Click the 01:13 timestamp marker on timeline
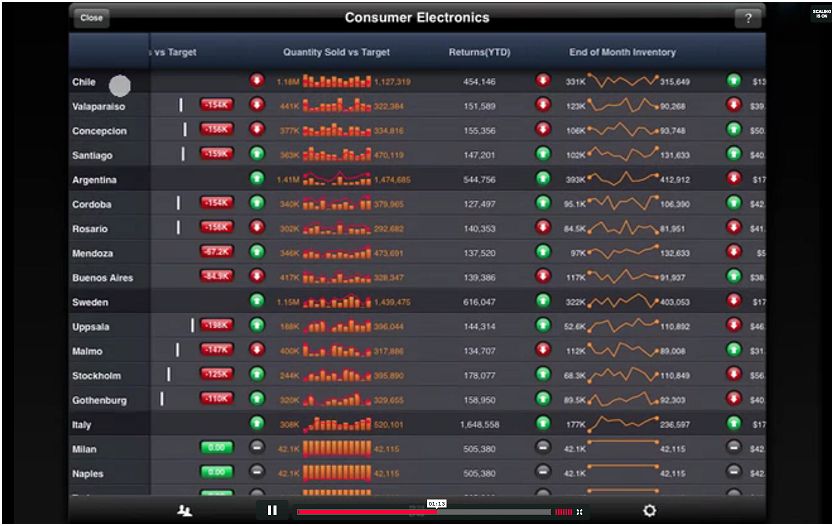 (x=436, y=504)
